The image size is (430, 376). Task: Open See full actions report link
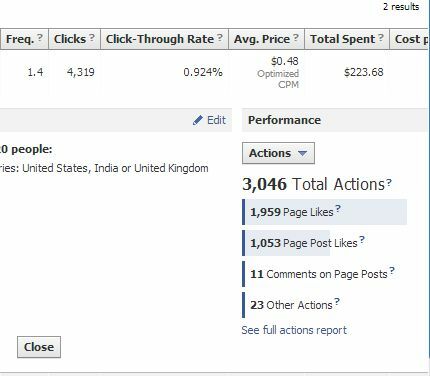coord(294,330)
